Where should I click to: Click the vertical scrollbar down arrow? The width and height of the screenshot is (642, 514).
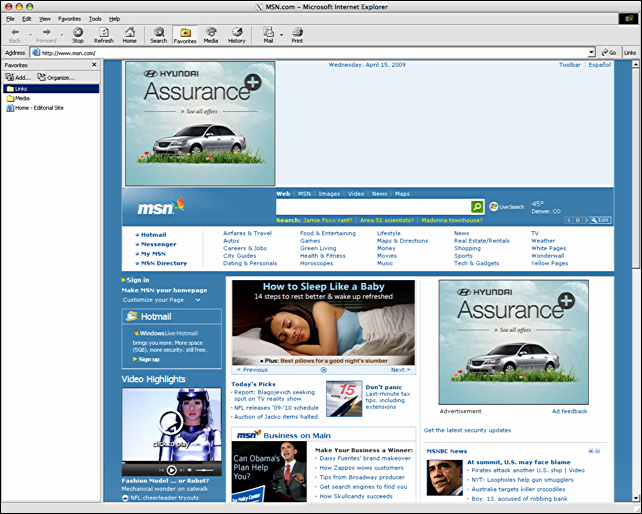coord(636,498)
